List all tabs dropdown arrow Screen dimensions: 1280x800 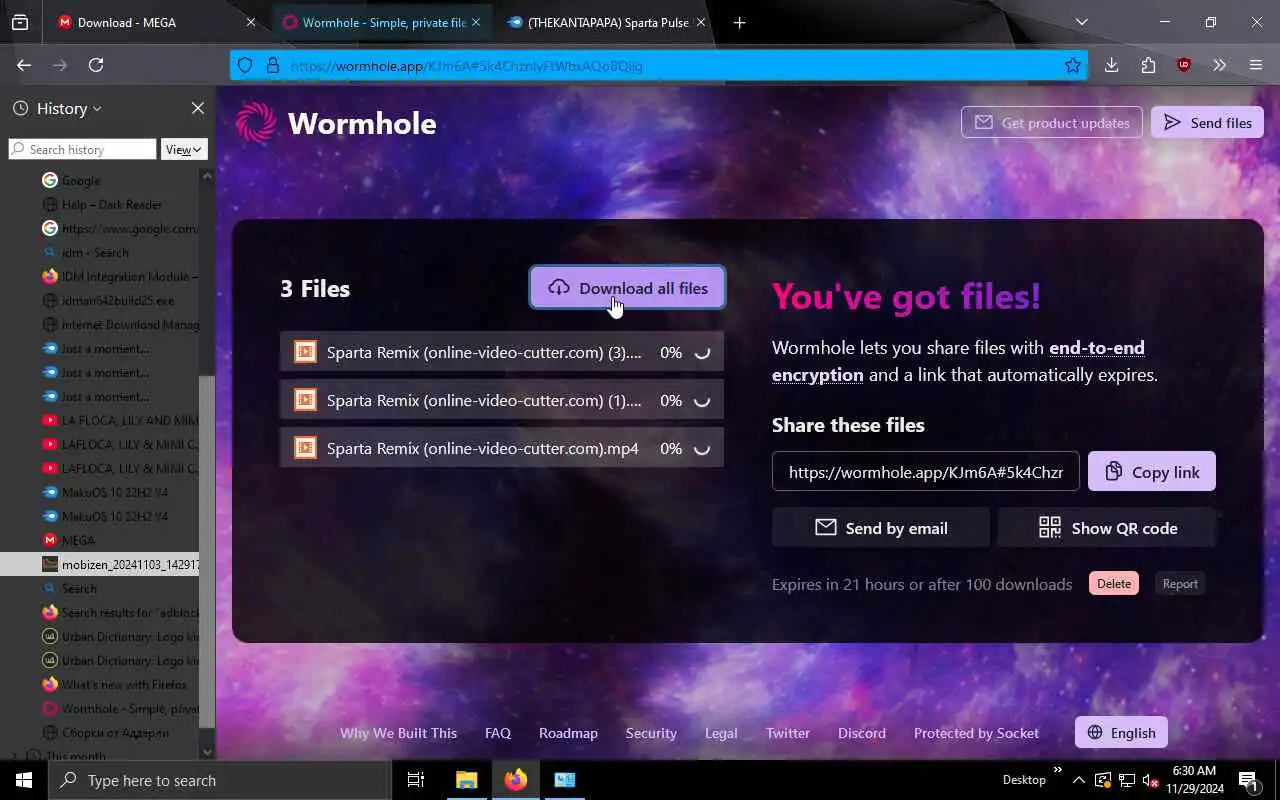1081,22
